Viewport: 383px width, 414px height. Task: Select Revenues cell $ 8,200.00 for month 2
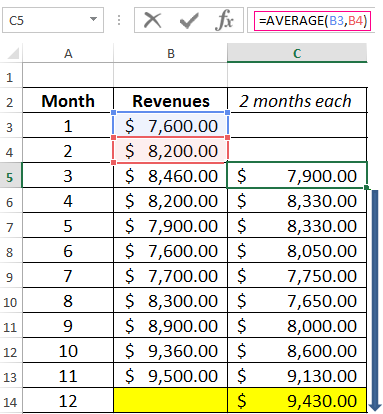(x=170, y=150)
